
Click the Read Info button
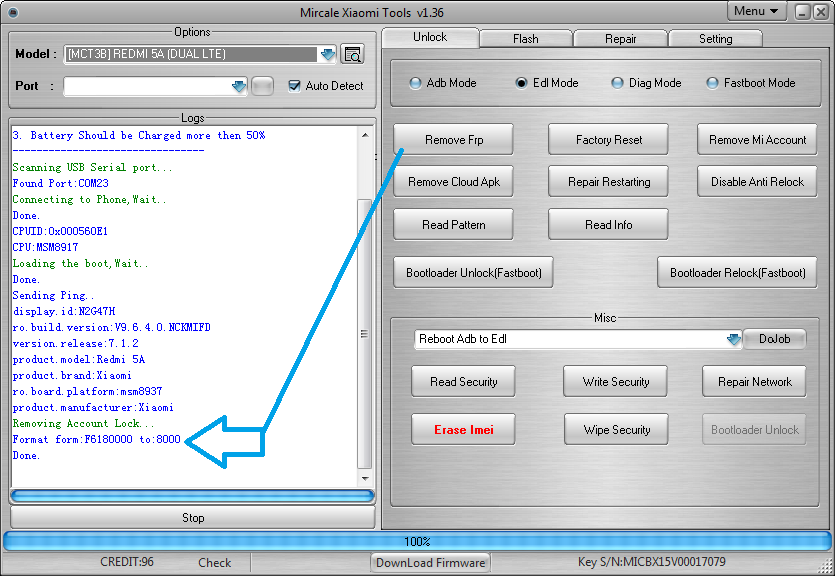[x=609, y=225]
